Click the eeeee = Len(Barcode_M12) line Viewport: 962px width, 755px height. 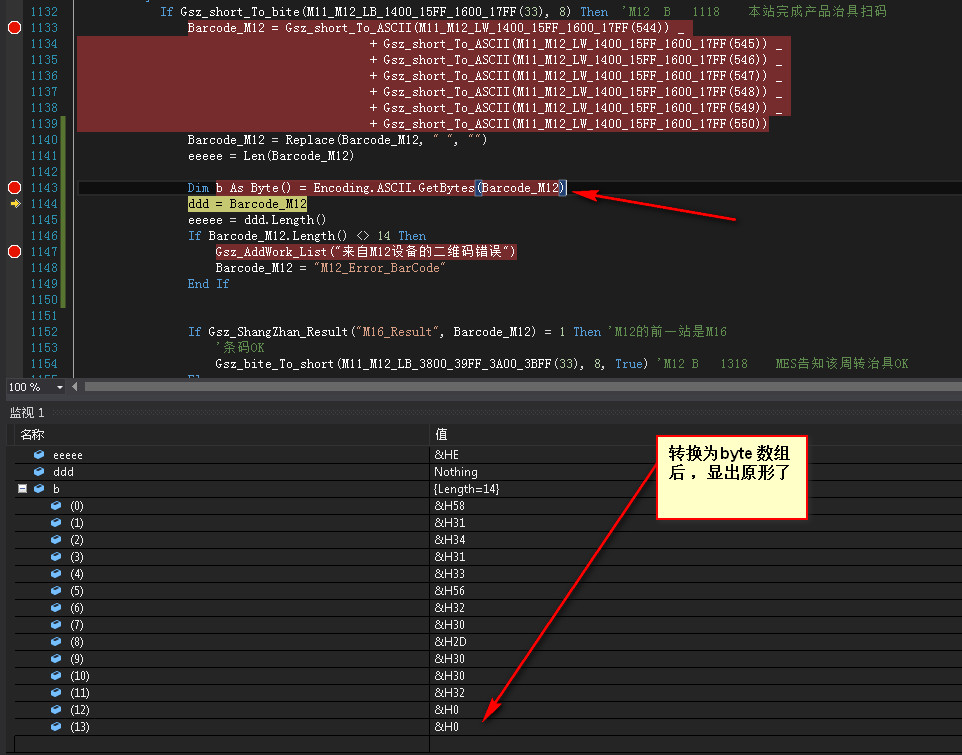(x=271, y=156)
